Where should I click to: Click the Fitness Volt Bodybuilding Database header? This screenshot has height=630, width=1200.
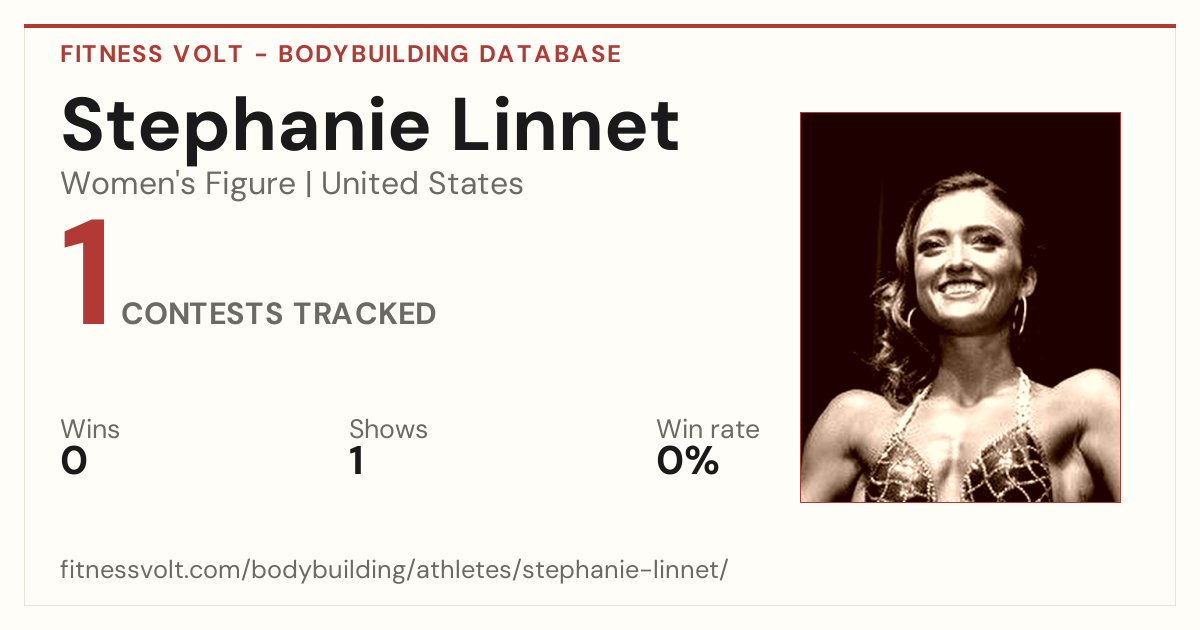pyautogui.click(x=341, y=54)
